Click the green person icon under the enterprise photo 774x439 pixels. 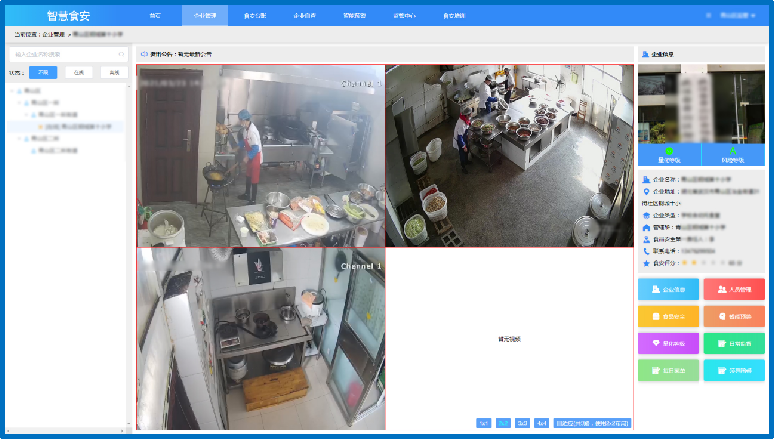(x=732, y=151)
